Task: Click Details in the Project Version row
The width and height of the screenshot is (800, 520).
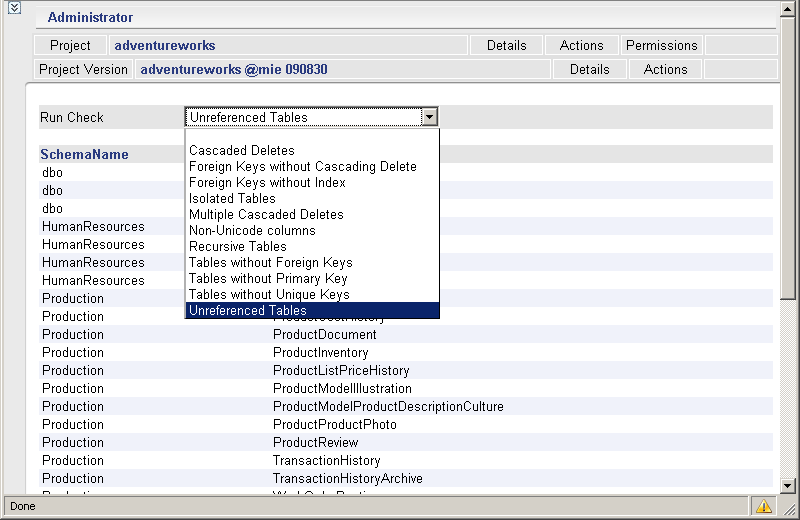Action: click(589, 69)
